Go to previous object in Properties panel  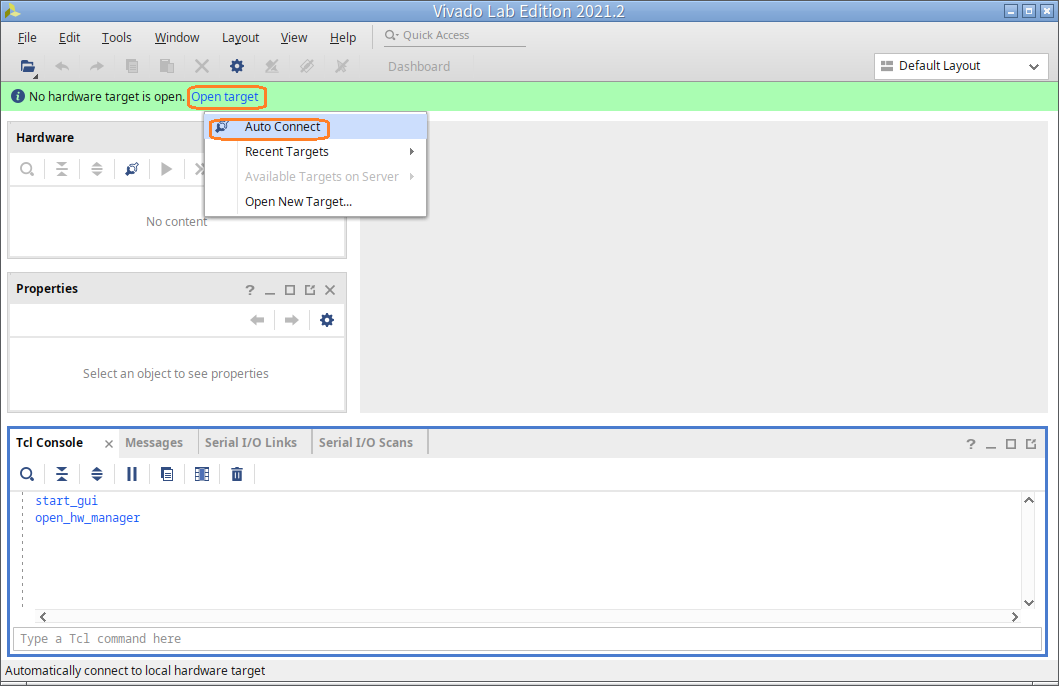point(257,320)
